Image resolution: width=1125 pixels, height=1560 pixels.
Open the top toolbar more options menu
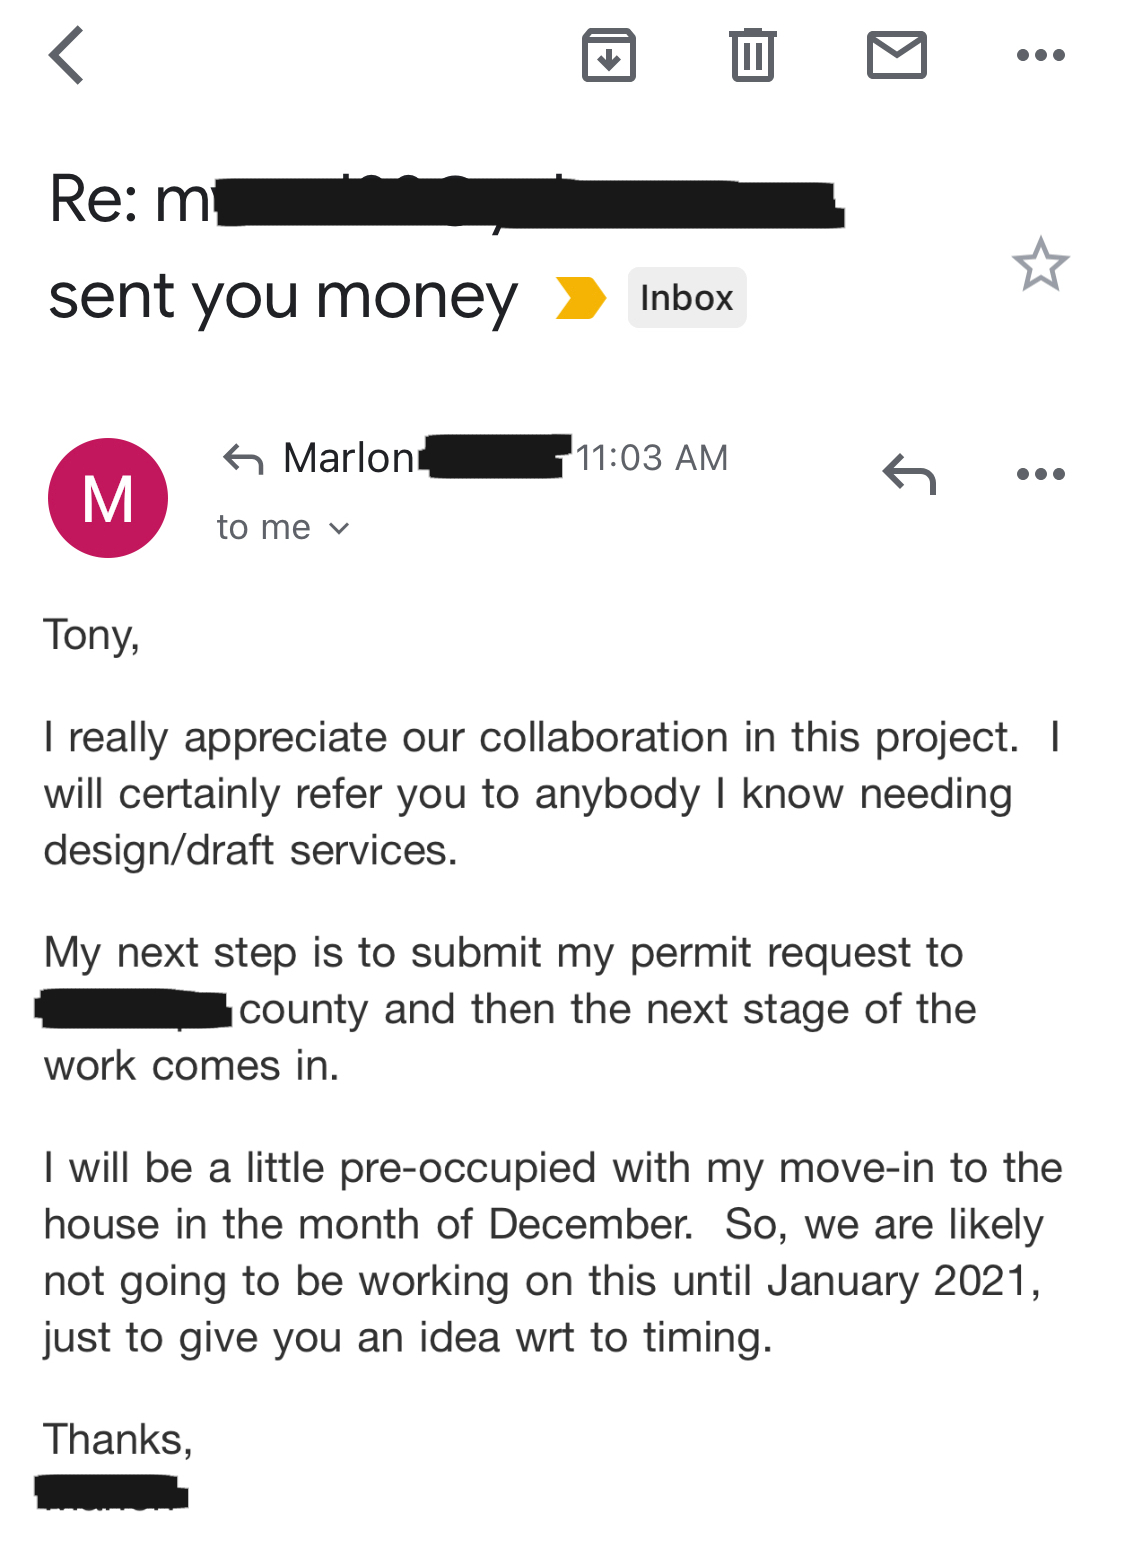pos(1040,55)
